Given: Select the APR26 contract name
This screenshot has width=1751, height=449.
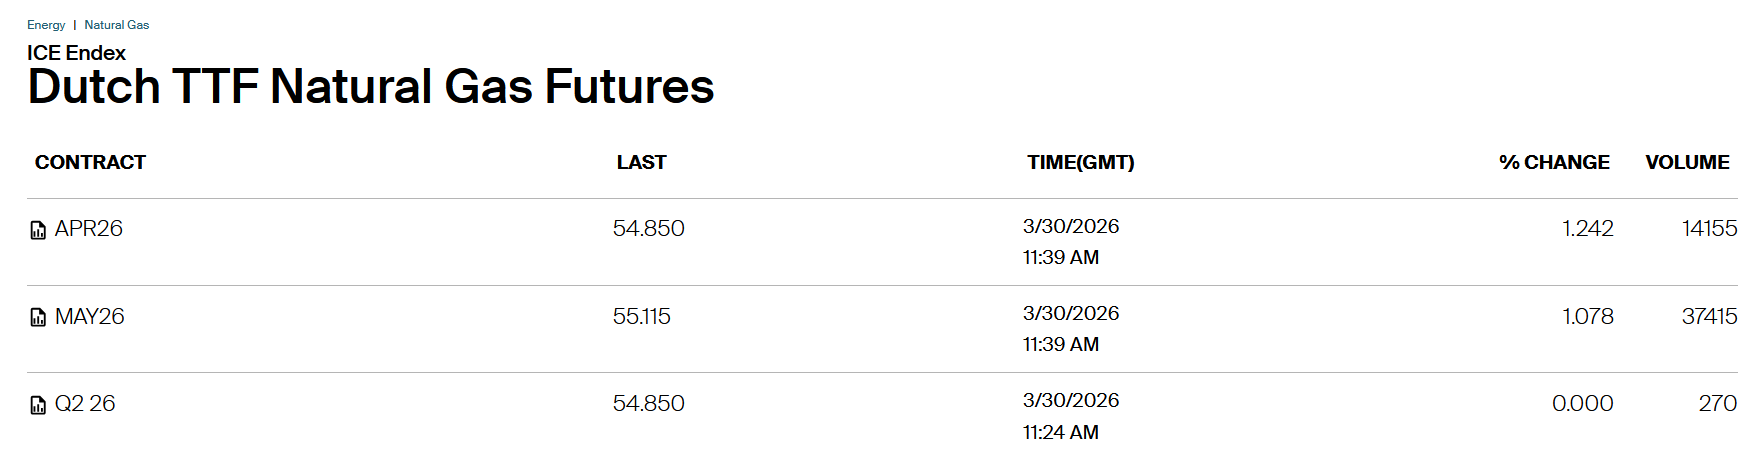Looking at the screenshot, I should click(89, 229).
